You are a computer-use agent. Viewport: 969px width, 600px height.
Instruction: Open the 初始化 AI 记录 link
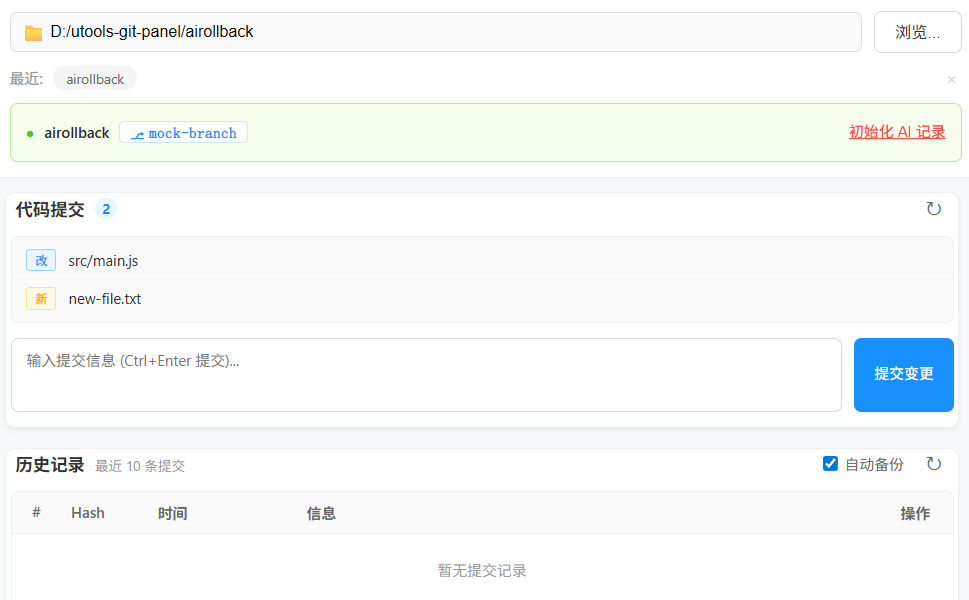897,132
